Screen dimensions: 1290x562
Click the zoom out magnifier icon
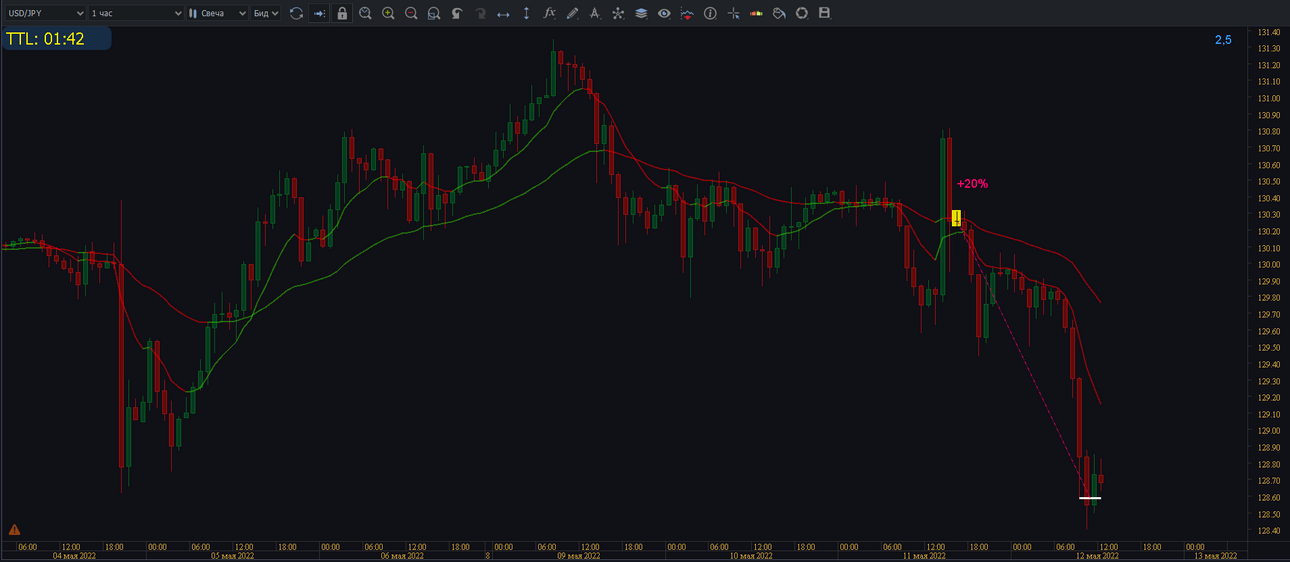click(411, 13)
